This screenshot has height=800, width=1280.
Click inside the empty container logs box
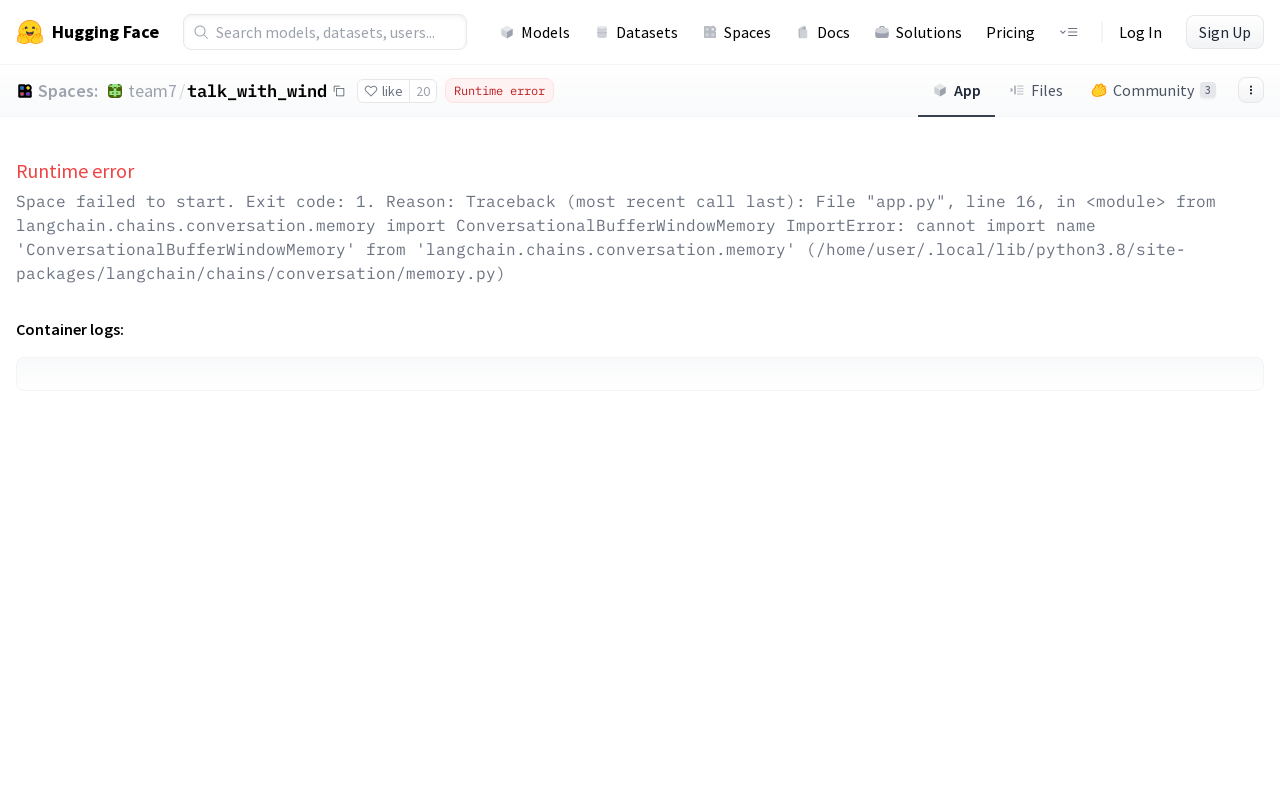point(640,374)
